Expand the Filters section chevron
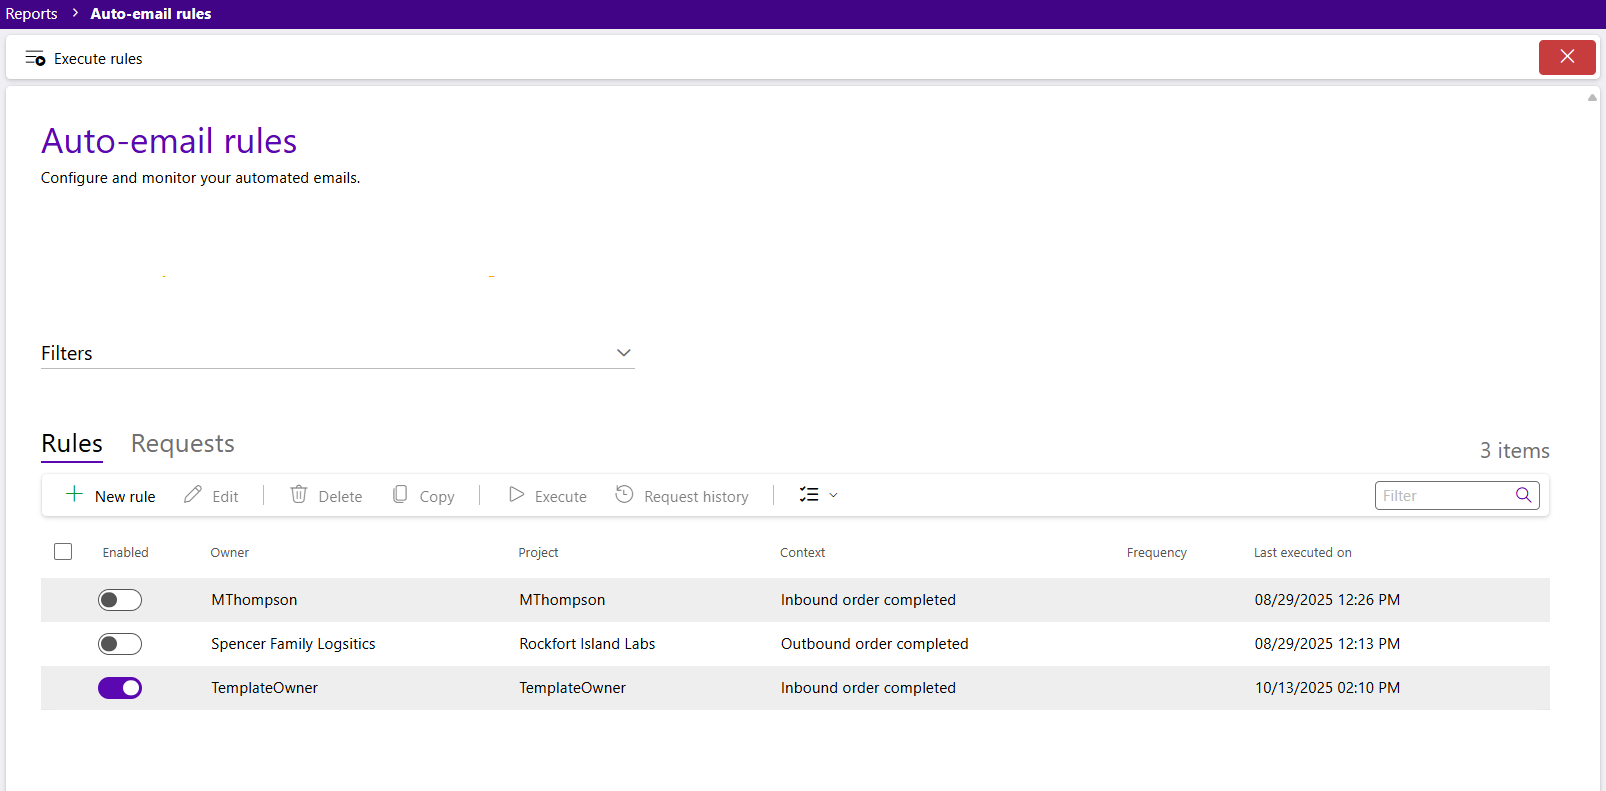 click(623, 353)
